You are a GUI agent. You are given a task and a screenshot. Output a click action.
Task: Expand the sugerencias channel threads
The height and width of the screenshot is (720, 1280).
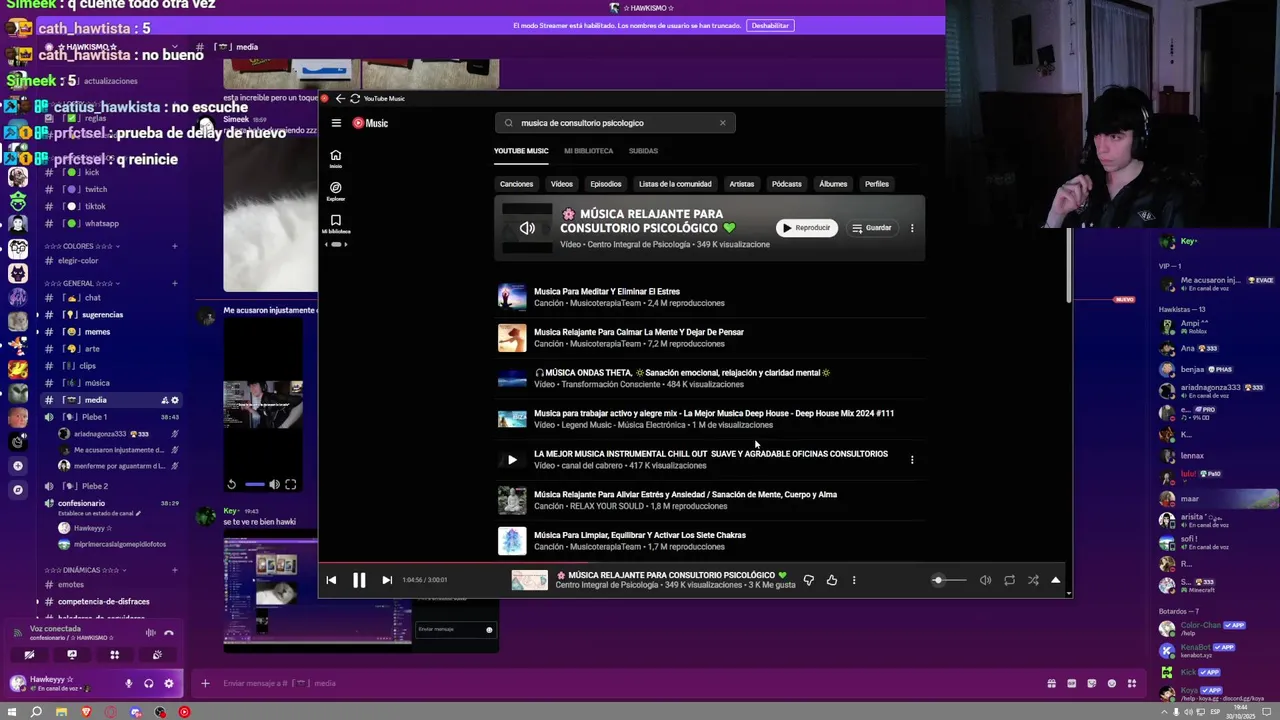38,315
